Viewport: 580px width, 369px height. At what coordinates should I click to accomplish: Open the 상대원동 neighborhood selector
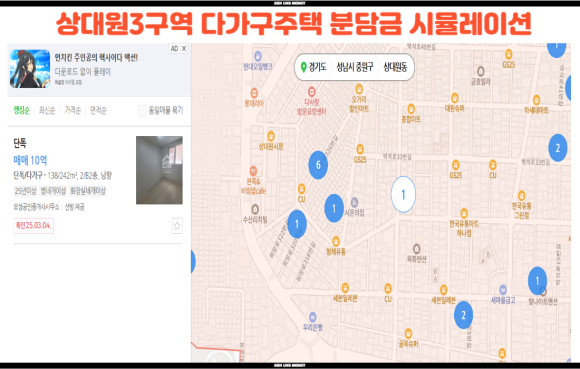pyautogui.click(x=395, y=67)
